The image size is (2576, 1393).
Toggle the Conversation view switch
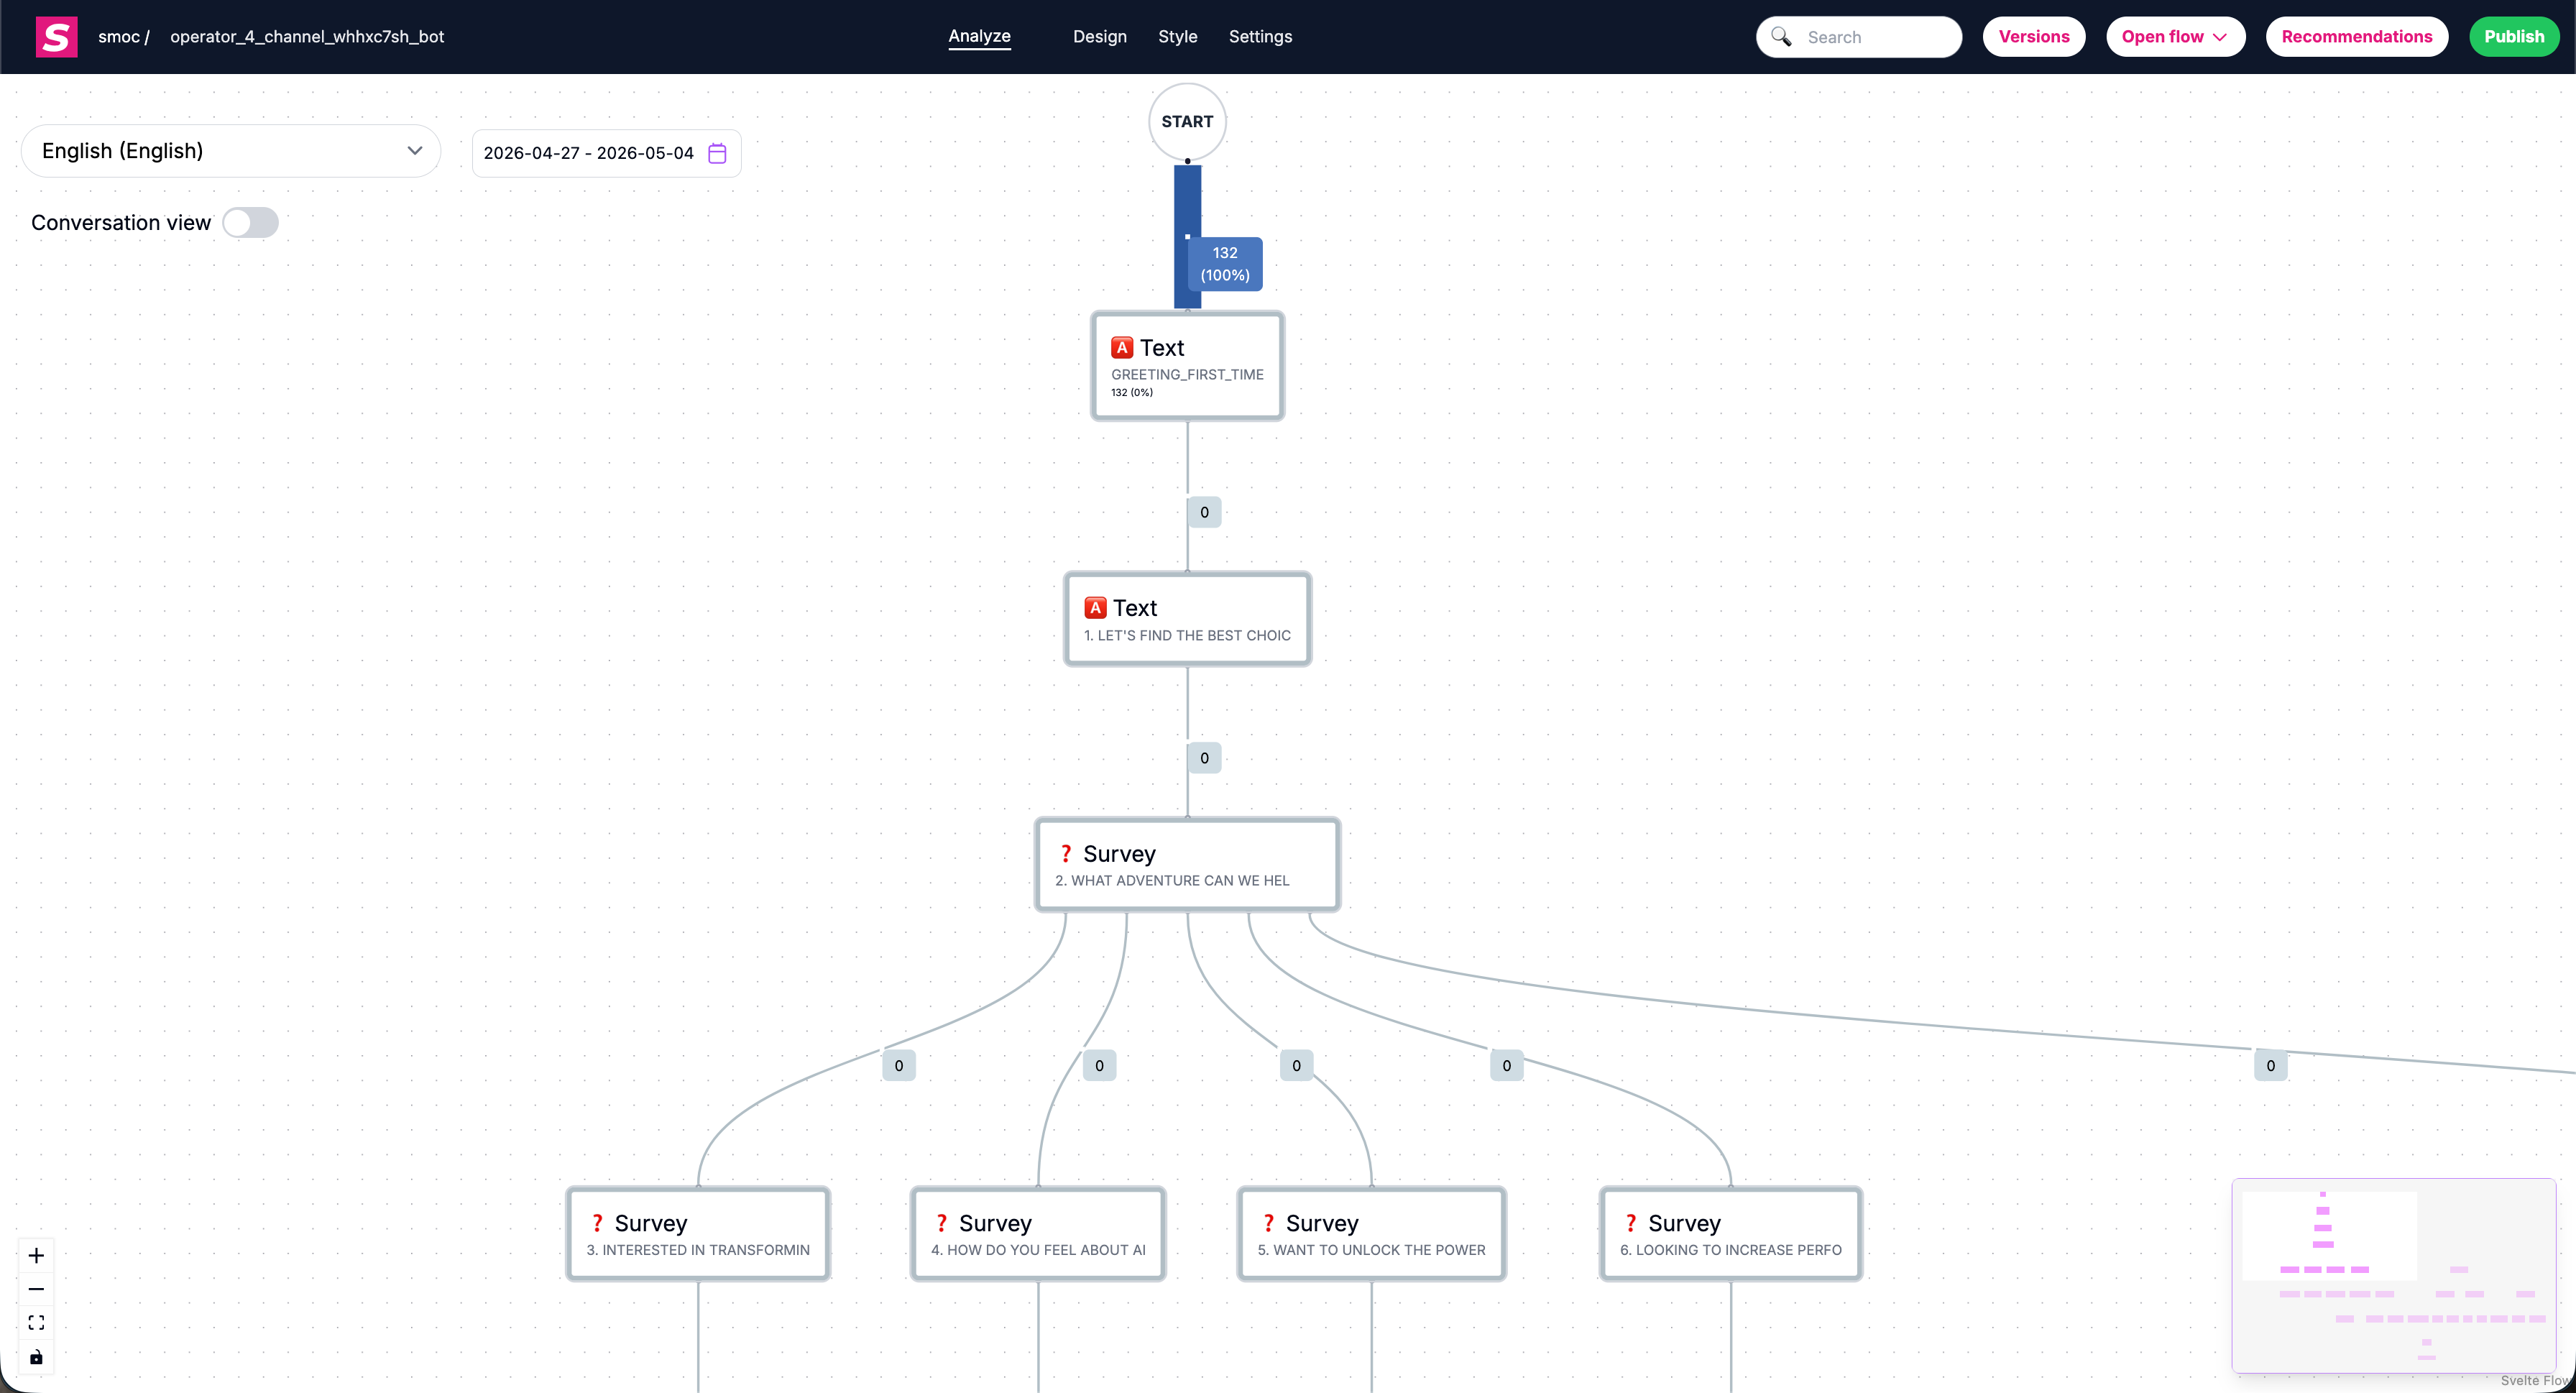click(250, 222)
